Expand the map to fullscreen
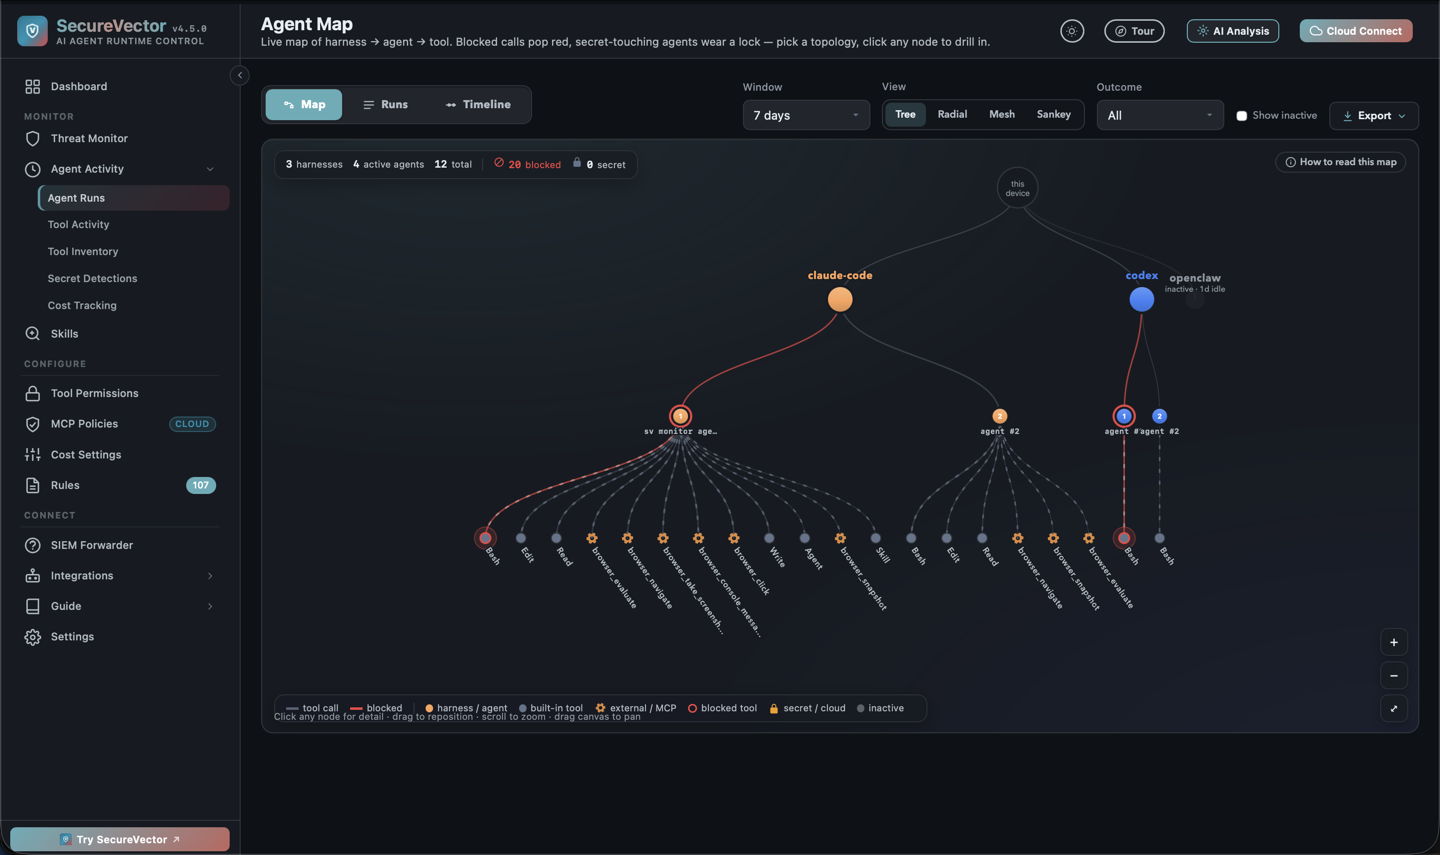Image resolution: width=1440 pixels, height=855 pixels. point(1394,709)
